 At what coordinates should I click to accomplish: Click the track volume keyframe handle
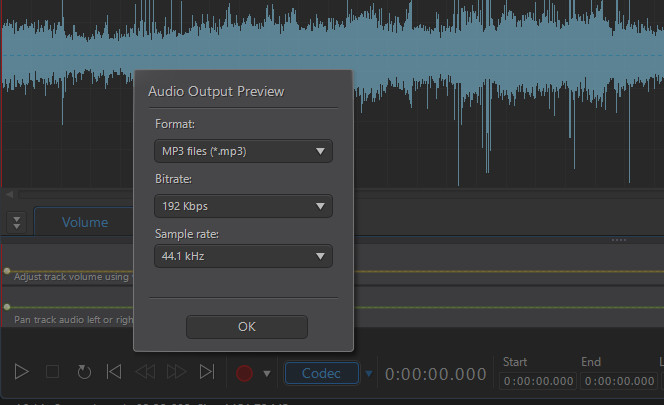click(x=7, y=271)
